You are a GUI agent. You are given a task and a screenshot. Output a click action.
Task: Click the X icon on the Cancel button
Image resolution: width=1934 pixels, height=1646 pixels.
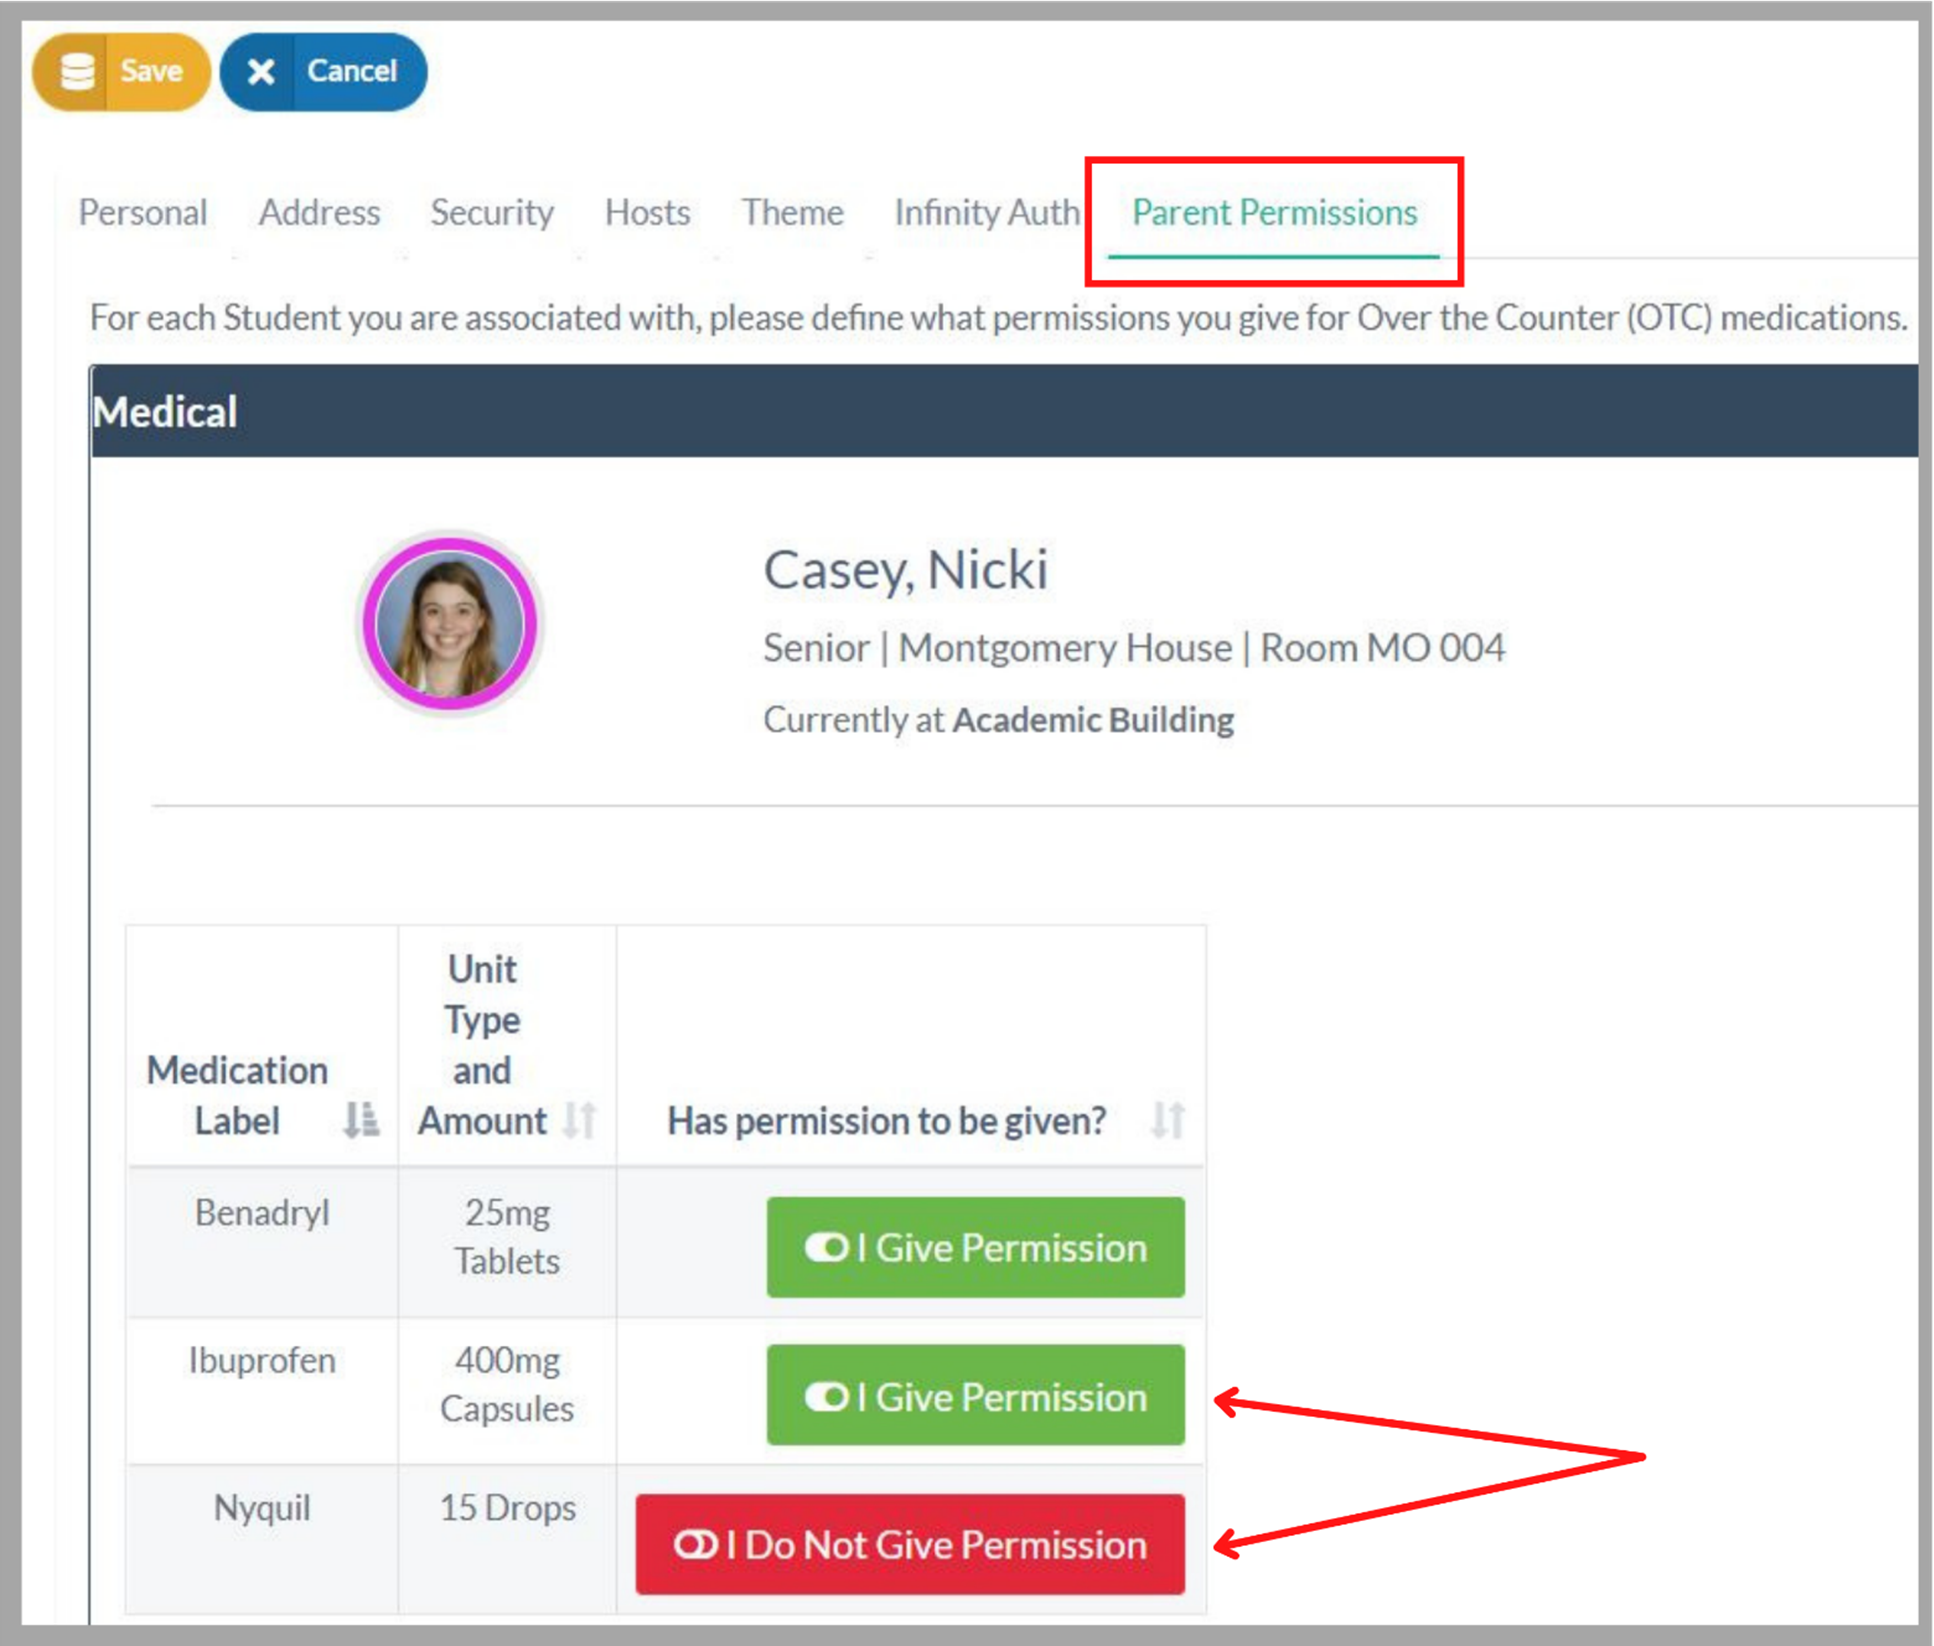tap(261, 72)
